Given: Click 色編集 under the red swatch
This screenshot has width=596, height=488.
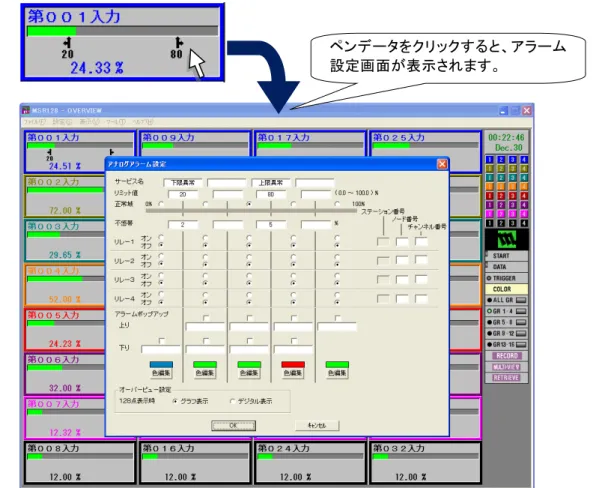Looking at the screenshot, I should tap(293, 373).
